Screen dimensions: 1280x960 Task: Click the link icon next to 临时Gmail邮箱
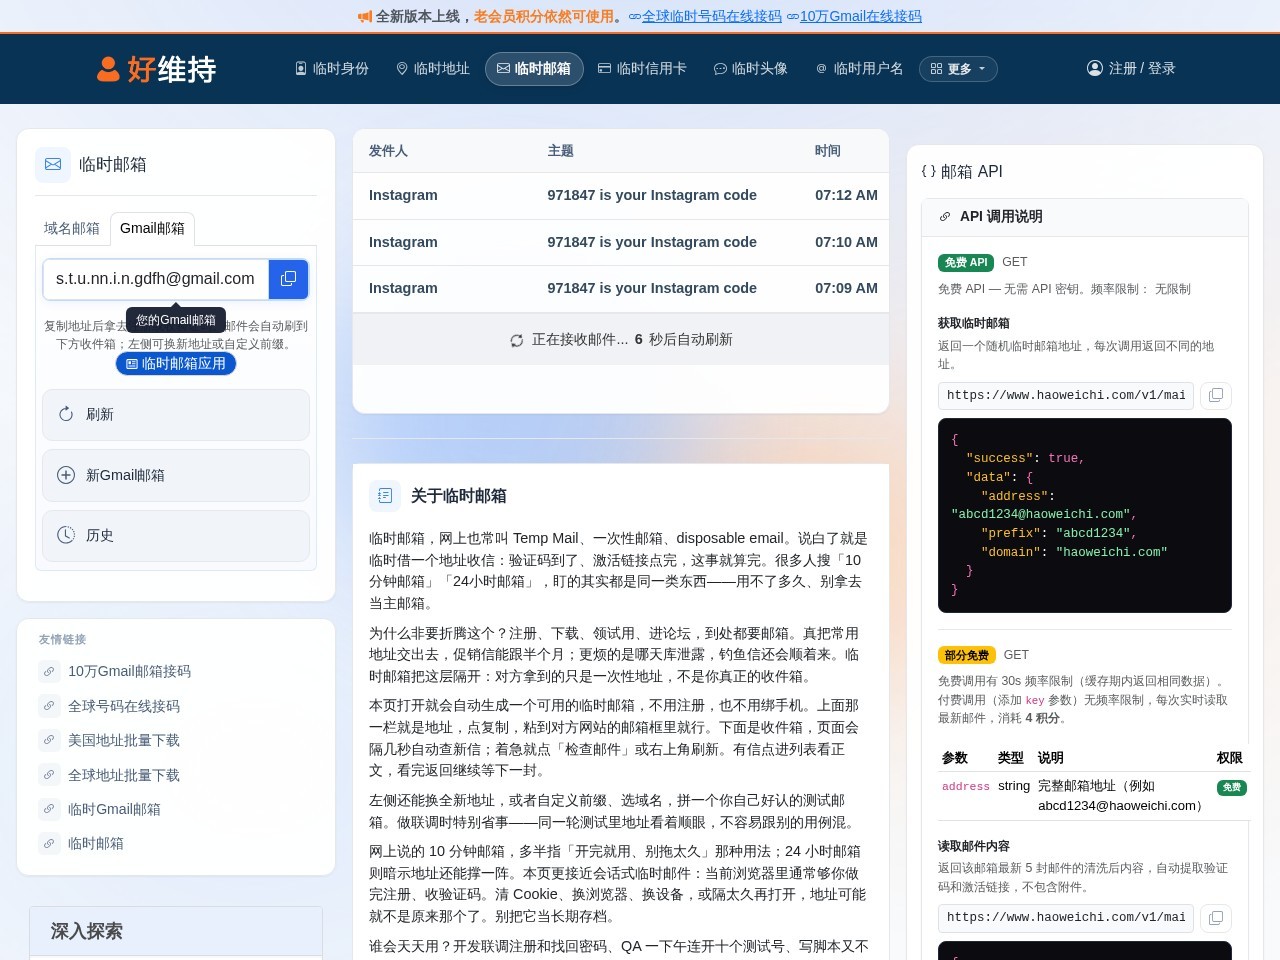(48, 809)
